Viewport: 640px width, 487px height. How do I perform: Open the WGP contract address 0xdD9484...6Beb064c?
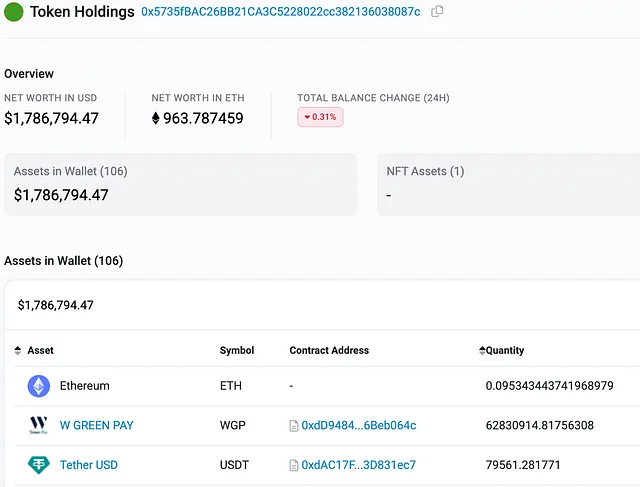(358, 426)
